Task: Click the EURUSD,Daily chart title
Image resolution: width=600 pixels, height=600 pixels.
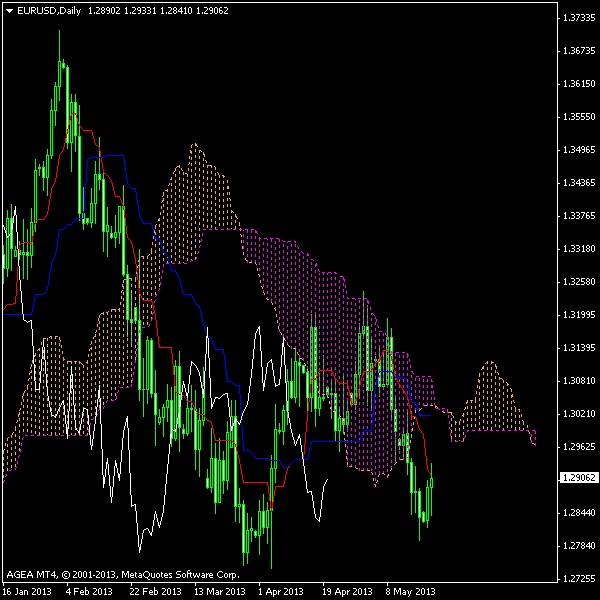Action: pos(49,10)
